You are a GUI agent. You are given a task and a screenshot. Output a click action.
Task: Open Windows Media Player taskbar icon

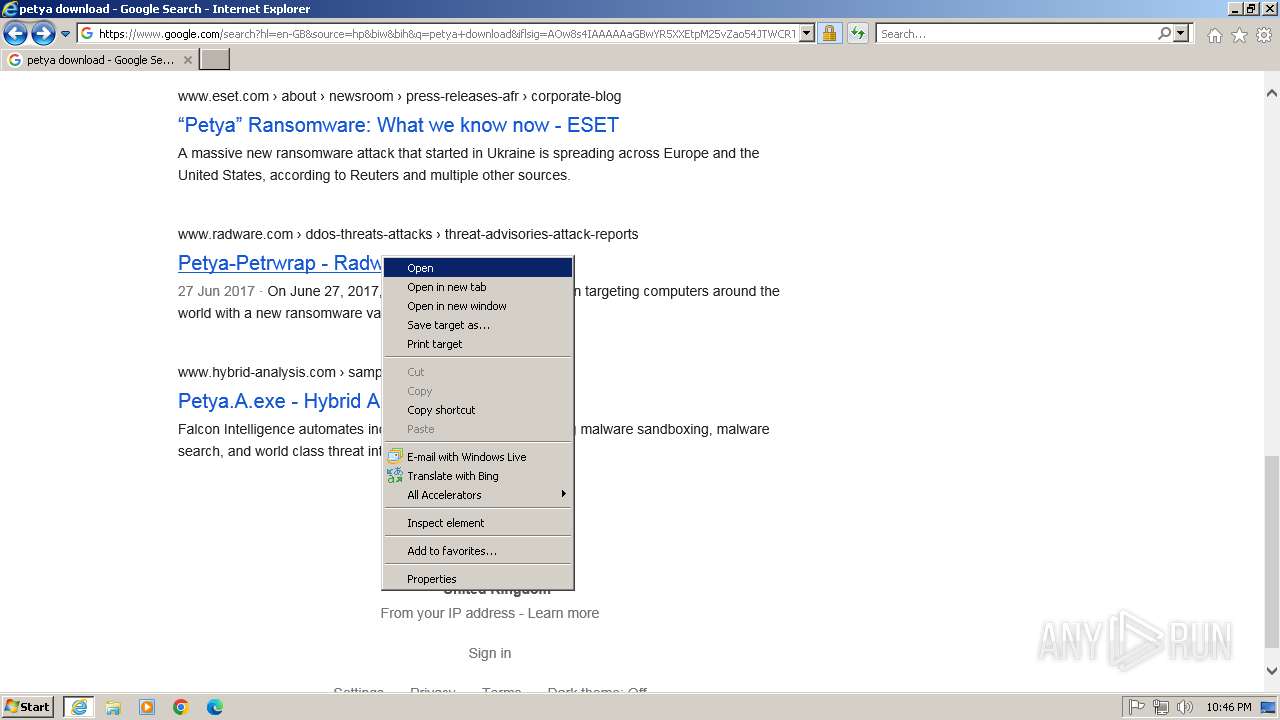click(x=147, y=707)
